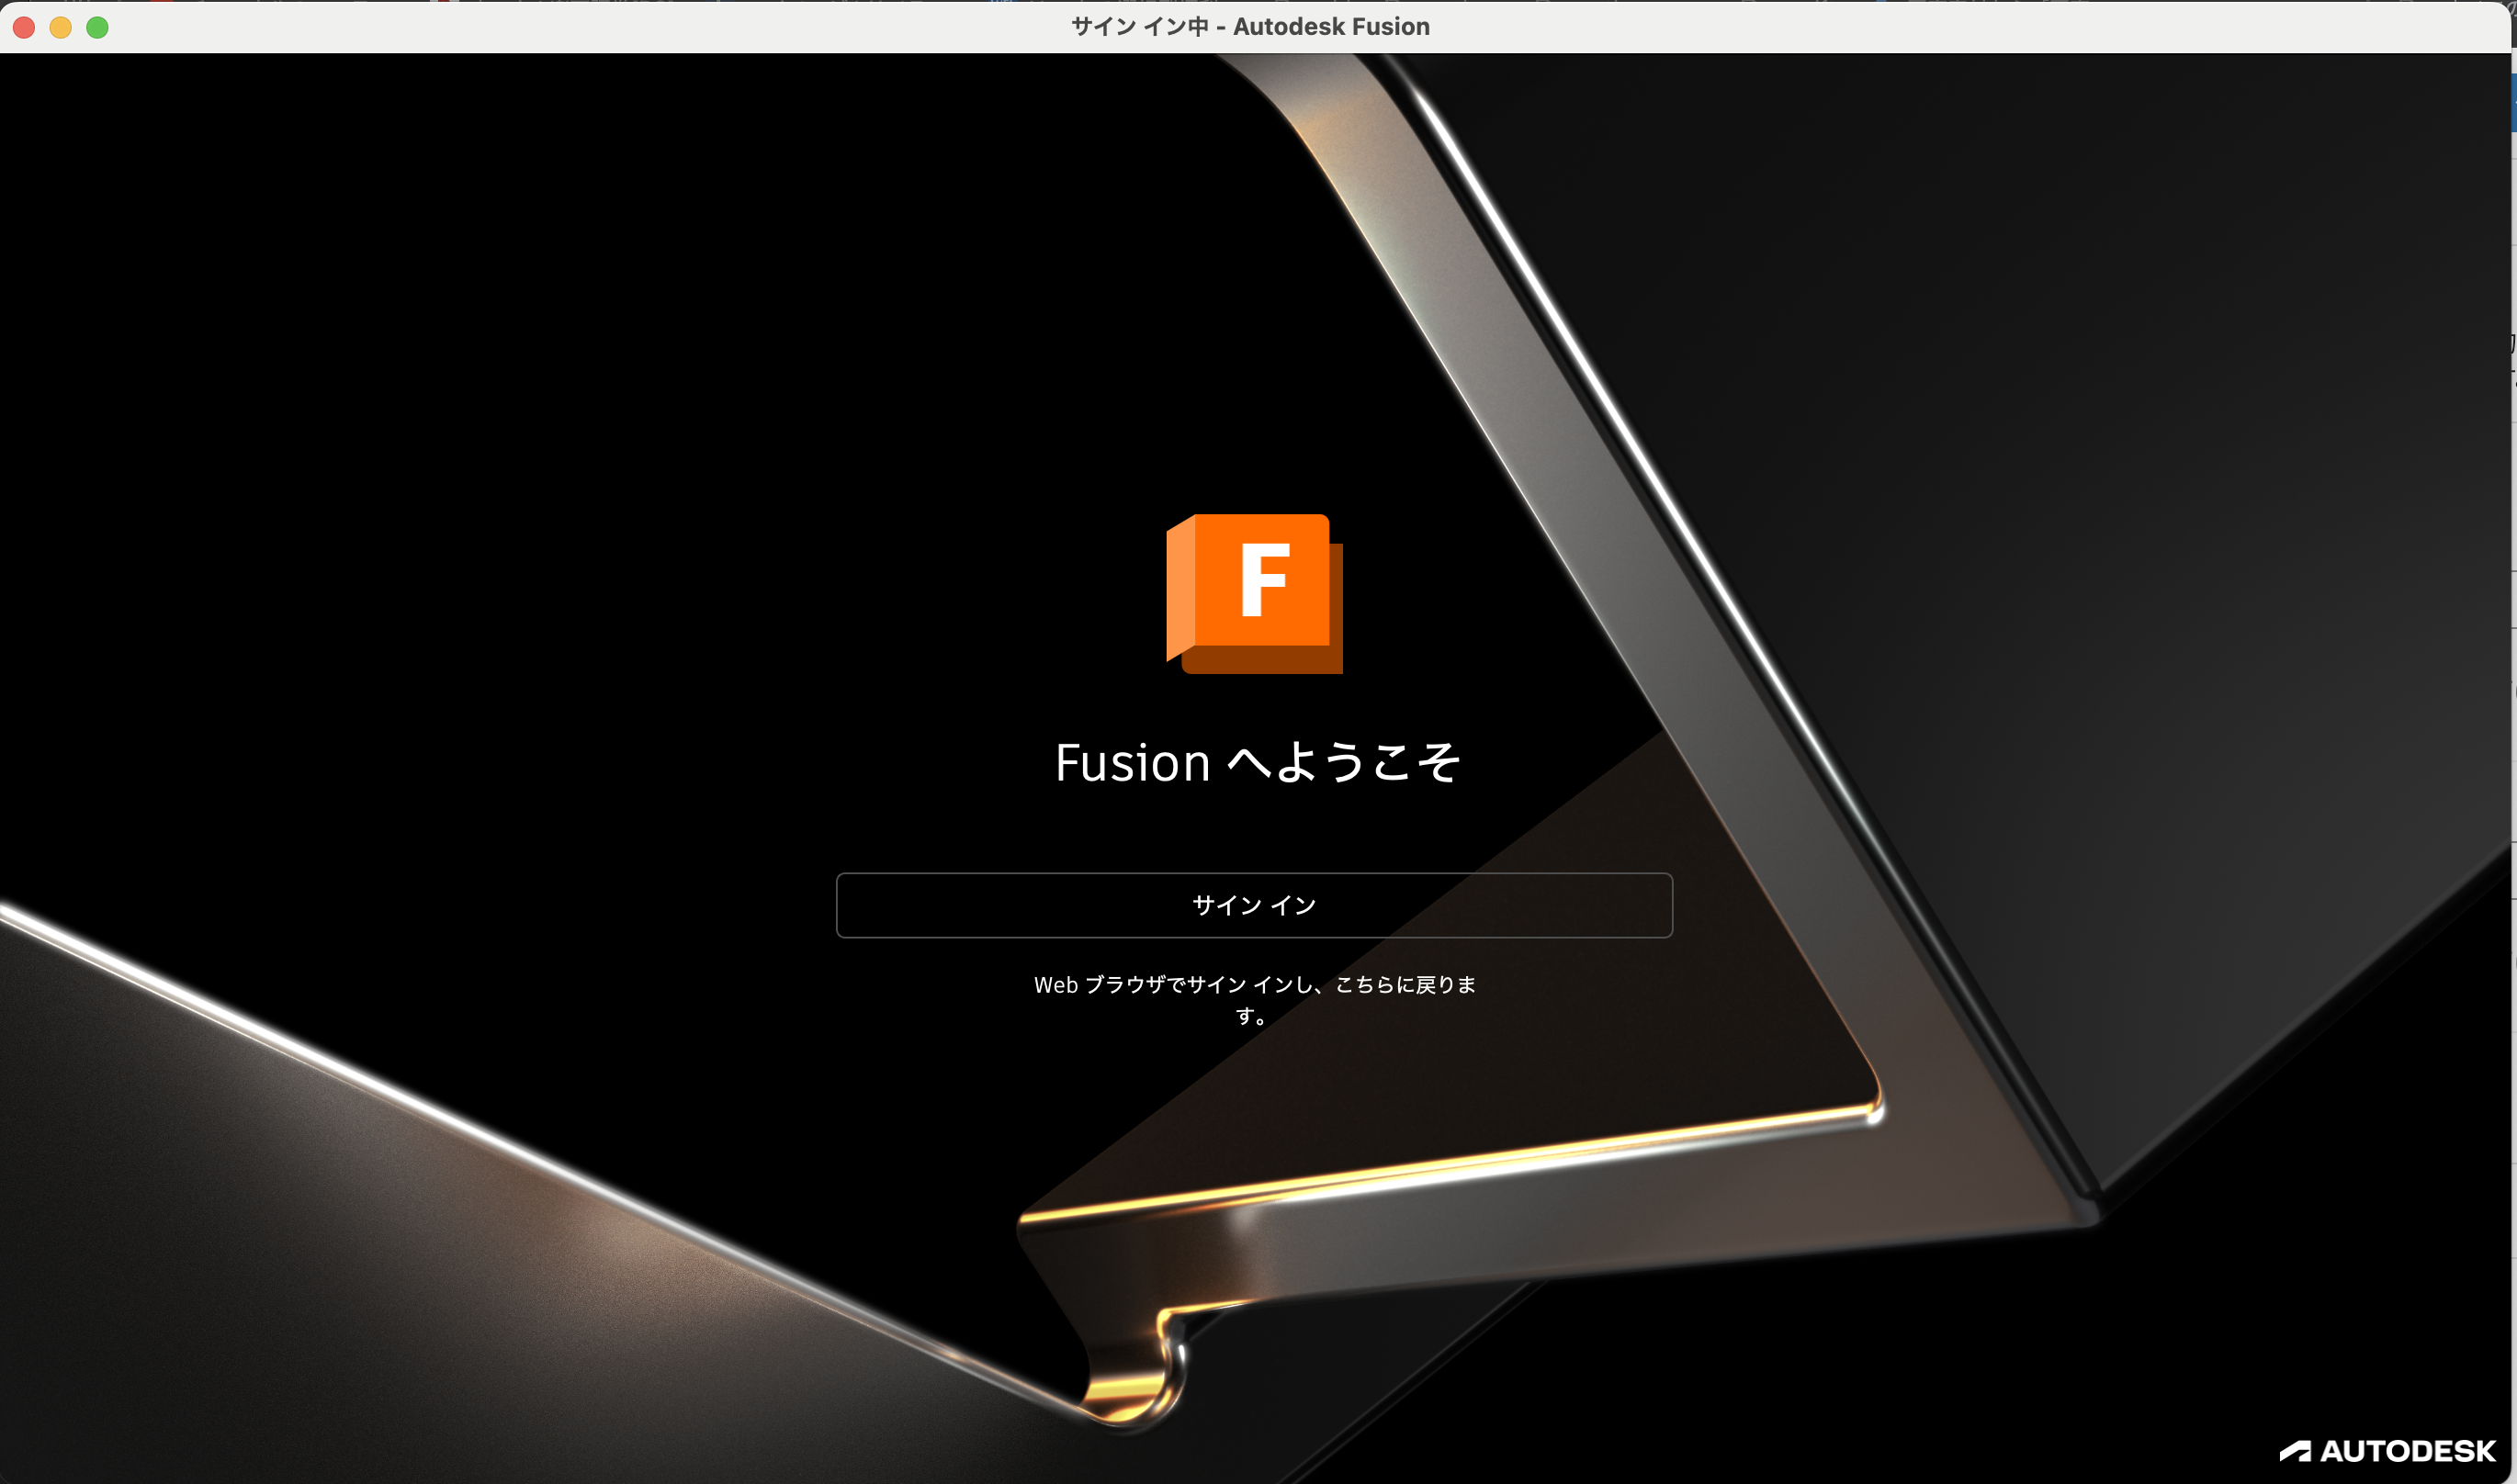Image resolution: width=2517 pixels, height=1484 pixels.
Task: Click the サイン イン中 - Autodesk Fusion title
Action: pos(1250,27)
